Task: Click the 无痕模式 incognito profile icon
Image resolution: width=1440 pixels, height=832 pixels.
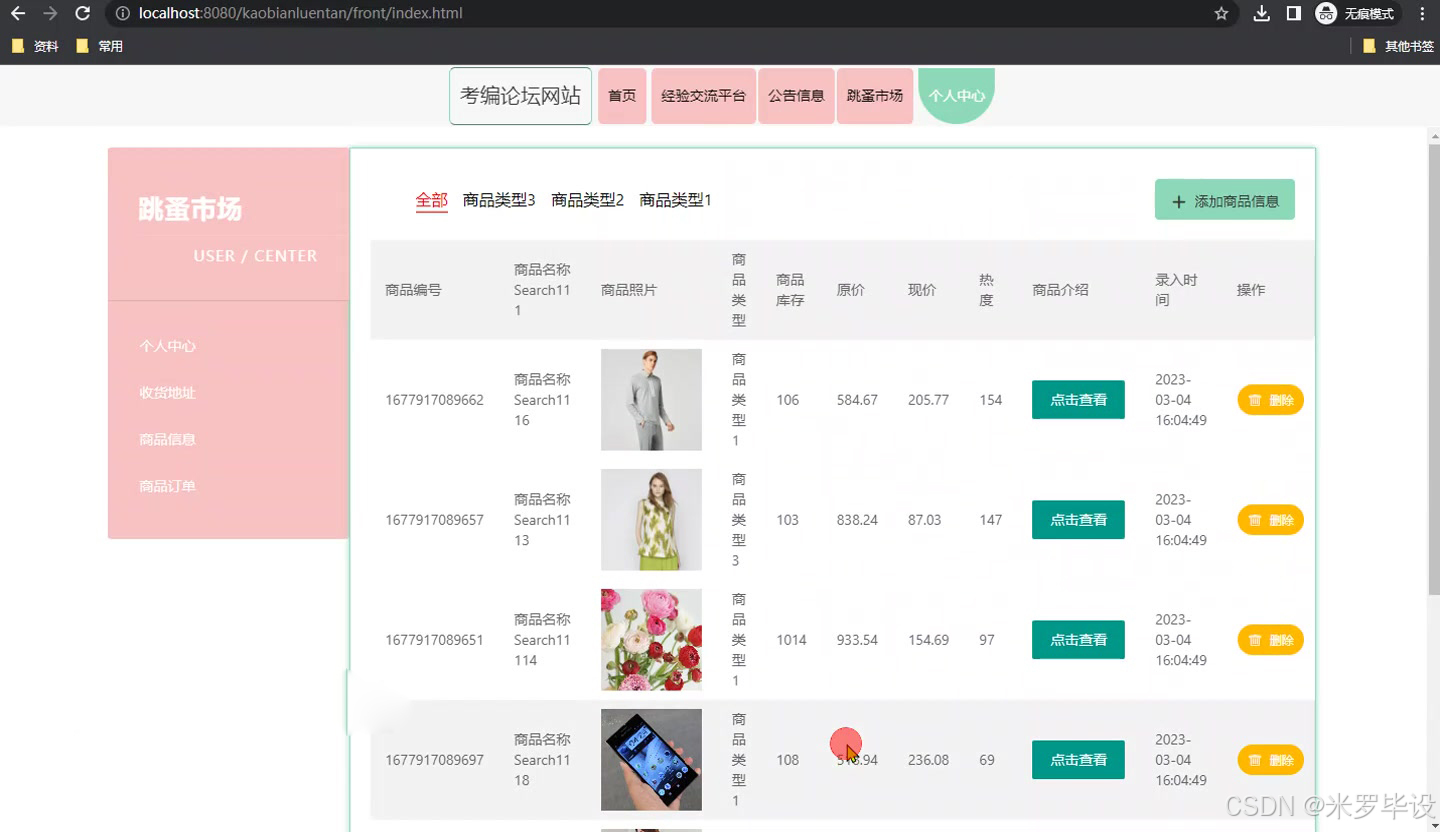Action: [x=1326, y=14]
